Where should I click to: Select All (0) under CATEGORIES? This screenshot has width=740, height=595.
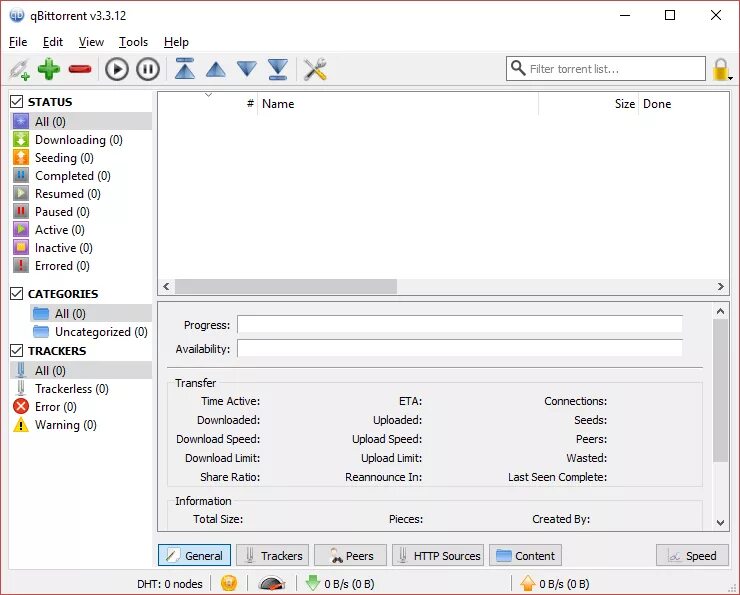(x=91, y=313)
